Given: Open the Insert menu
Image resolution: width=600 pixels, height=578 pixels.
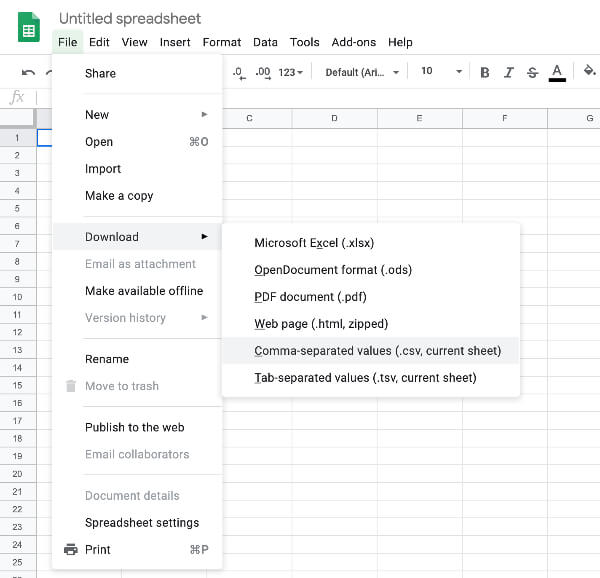Looking at the screenshot, I should [175, 42].
